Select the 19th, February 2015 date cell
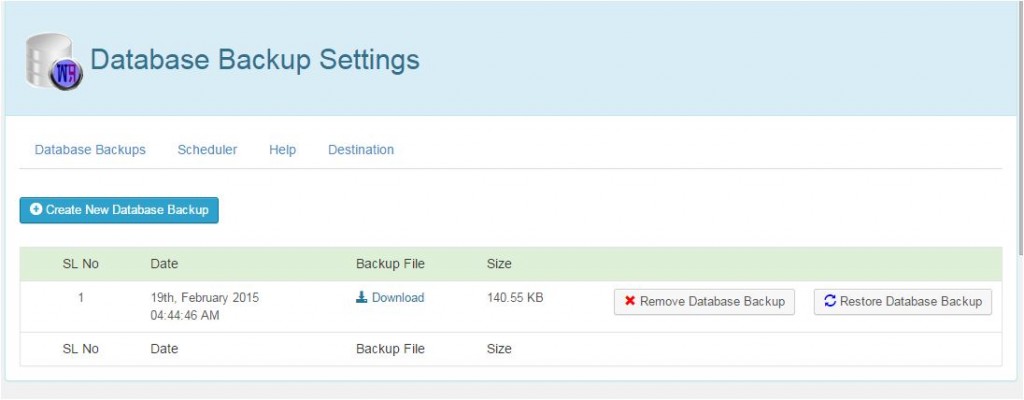This screenshot has width=1024, height=400. [206, 298]
